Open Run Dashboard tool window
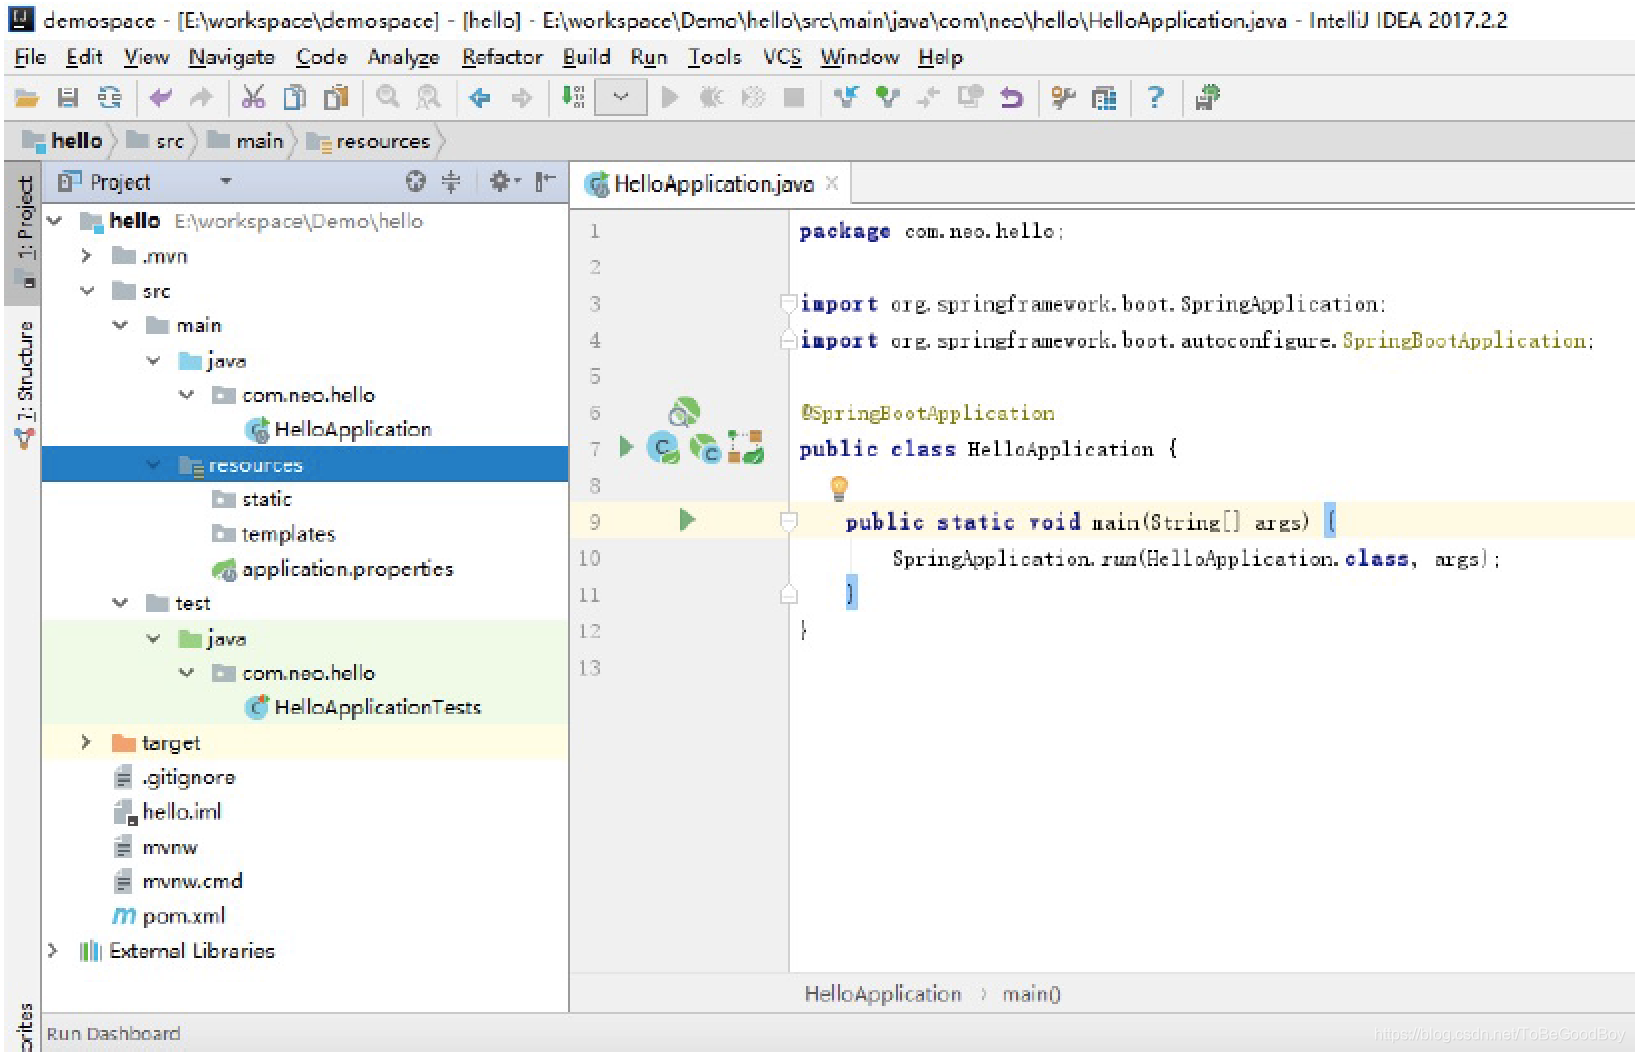The width and height of the screenshot is (1635, 1053). [113, 1034]
